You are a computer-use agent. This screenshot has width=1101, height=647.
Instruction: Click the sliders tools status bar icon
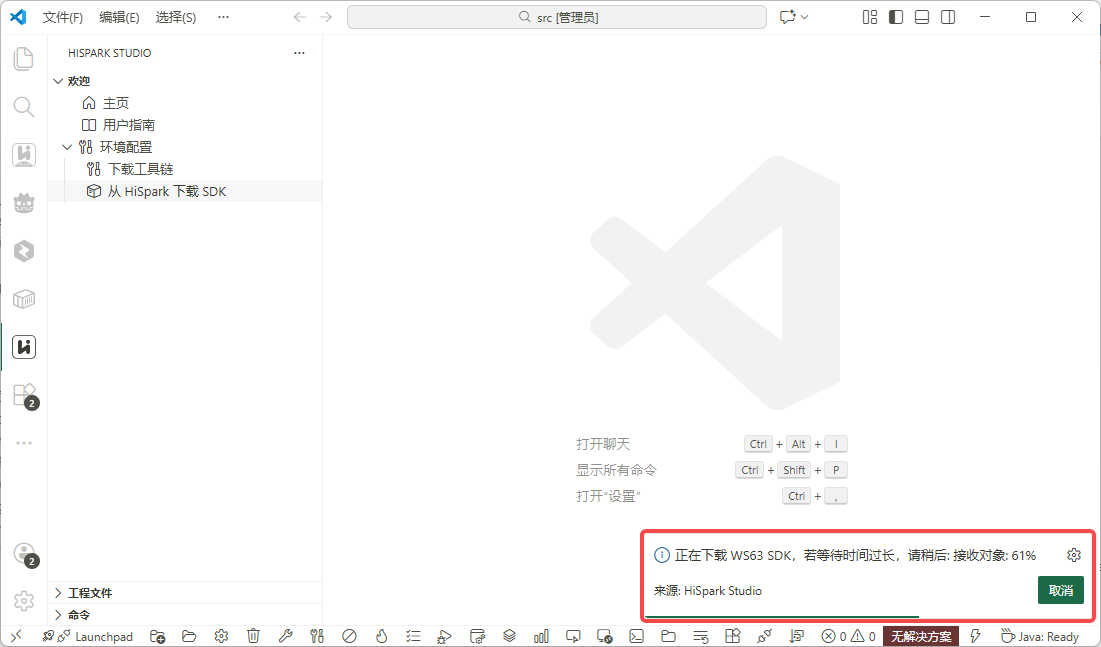[317, 636]
